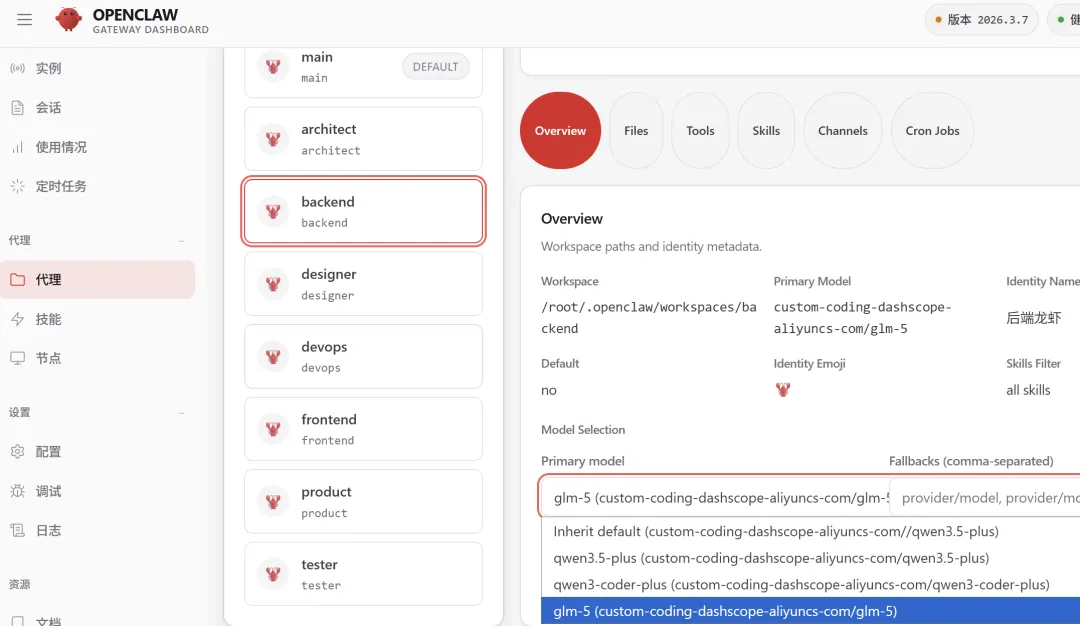Viewport: 1080px width, 626px height.
Task: Collapse the 代理 sidebar section
Action: coord(181,241)
